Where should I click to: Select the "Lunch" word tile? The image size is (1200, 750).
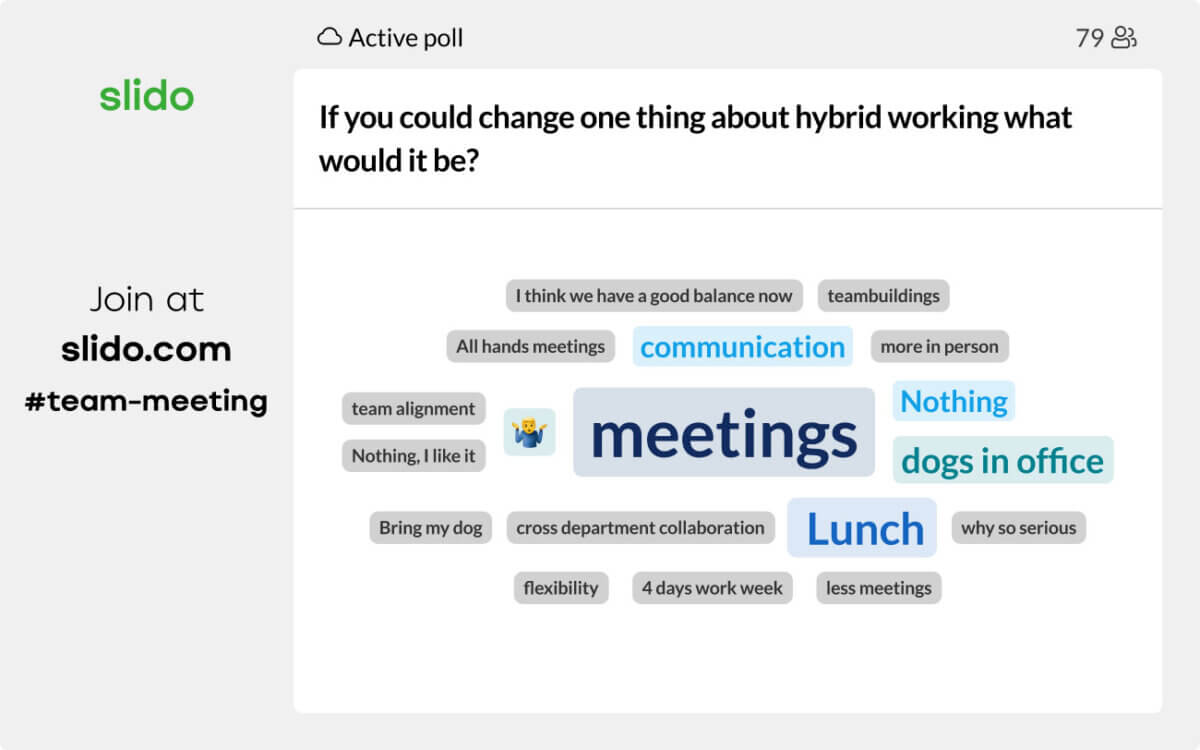point(862,528)
